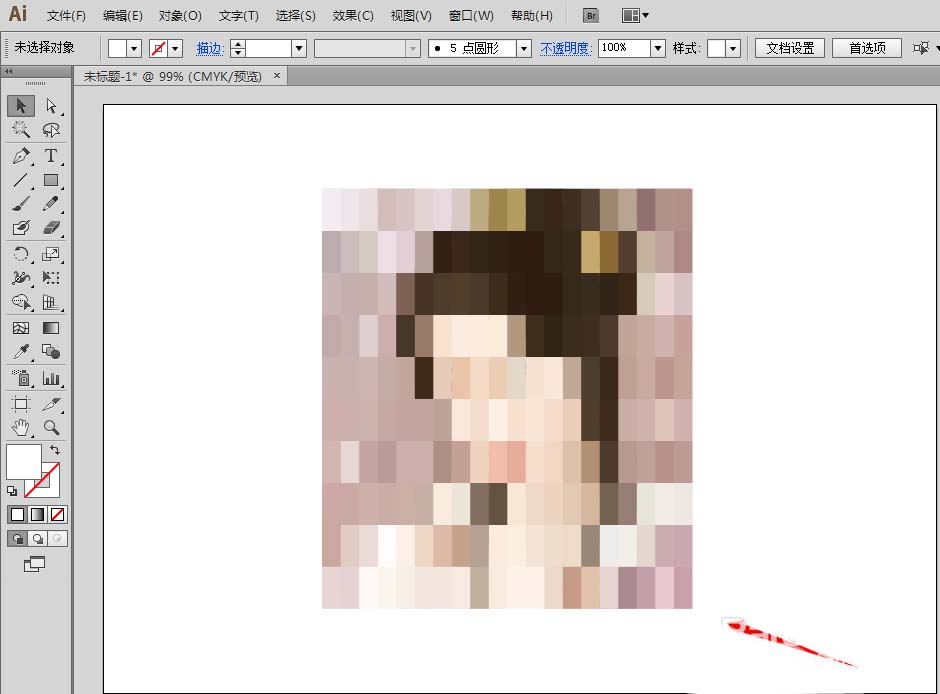The image size is (940, 694).
Task: Select the Shape Builder tool
Action: coord(21,302)
